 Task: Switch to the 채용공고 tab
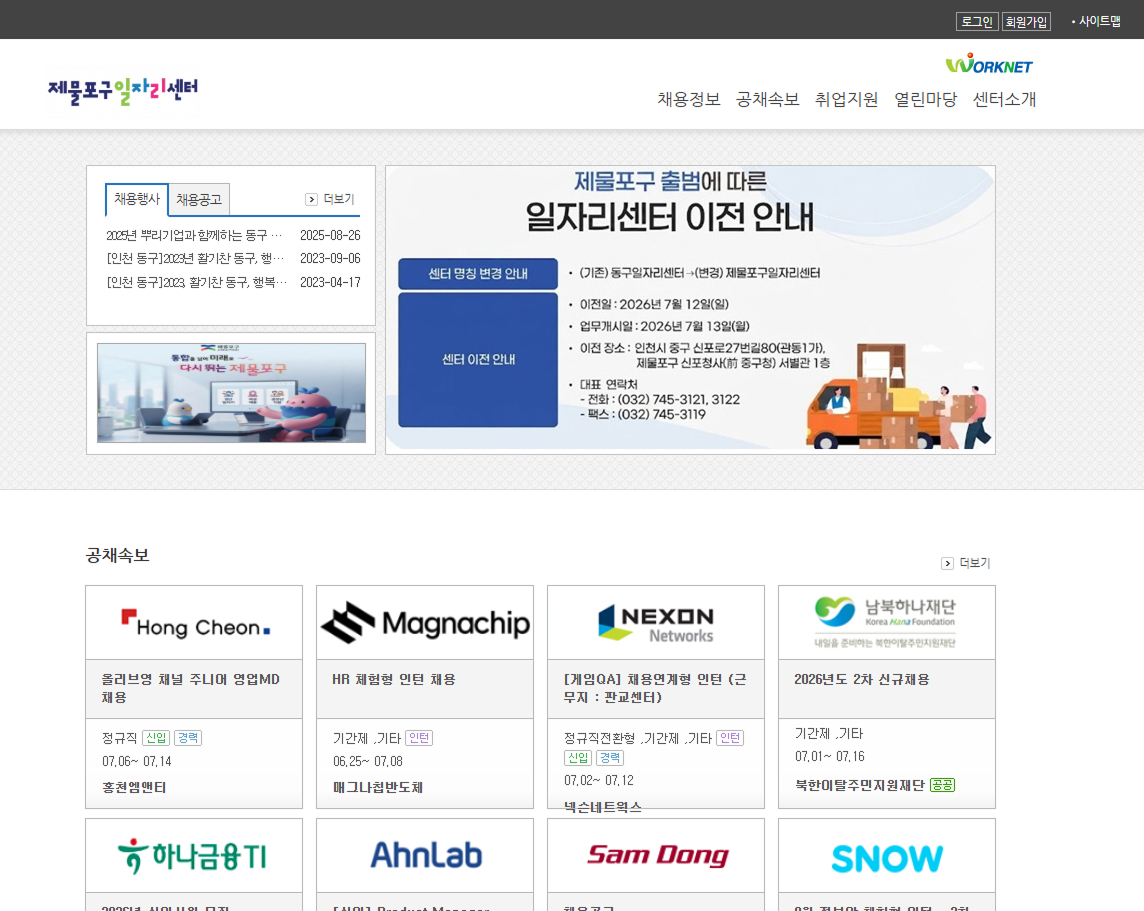pos(198,200)
